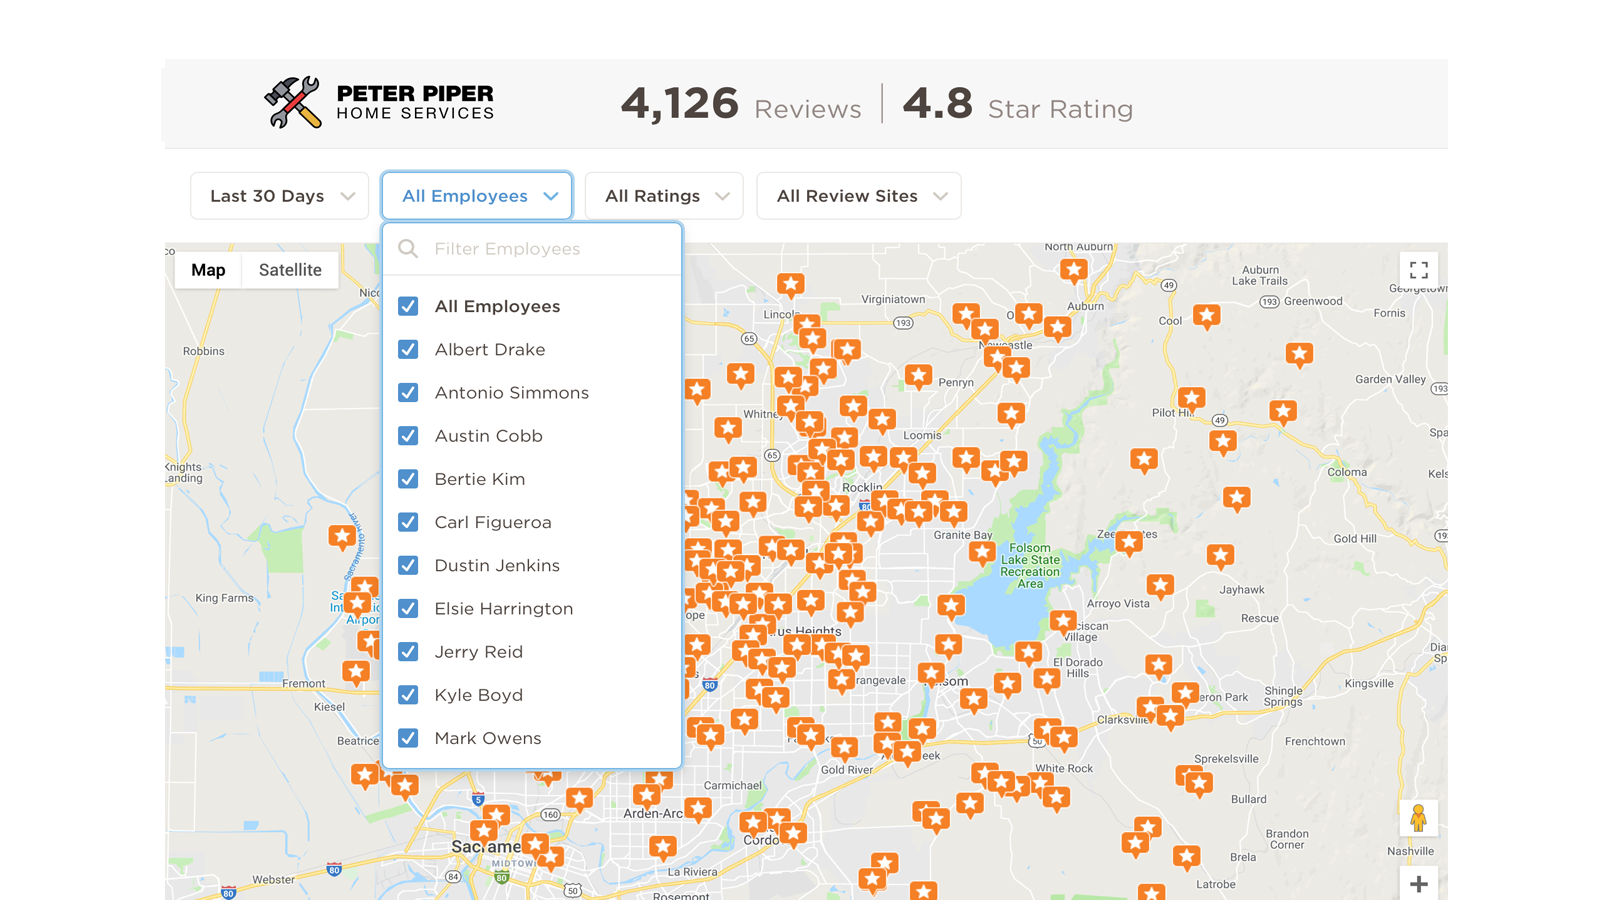Click the review marker next to Cool

tap(1207, 316)
